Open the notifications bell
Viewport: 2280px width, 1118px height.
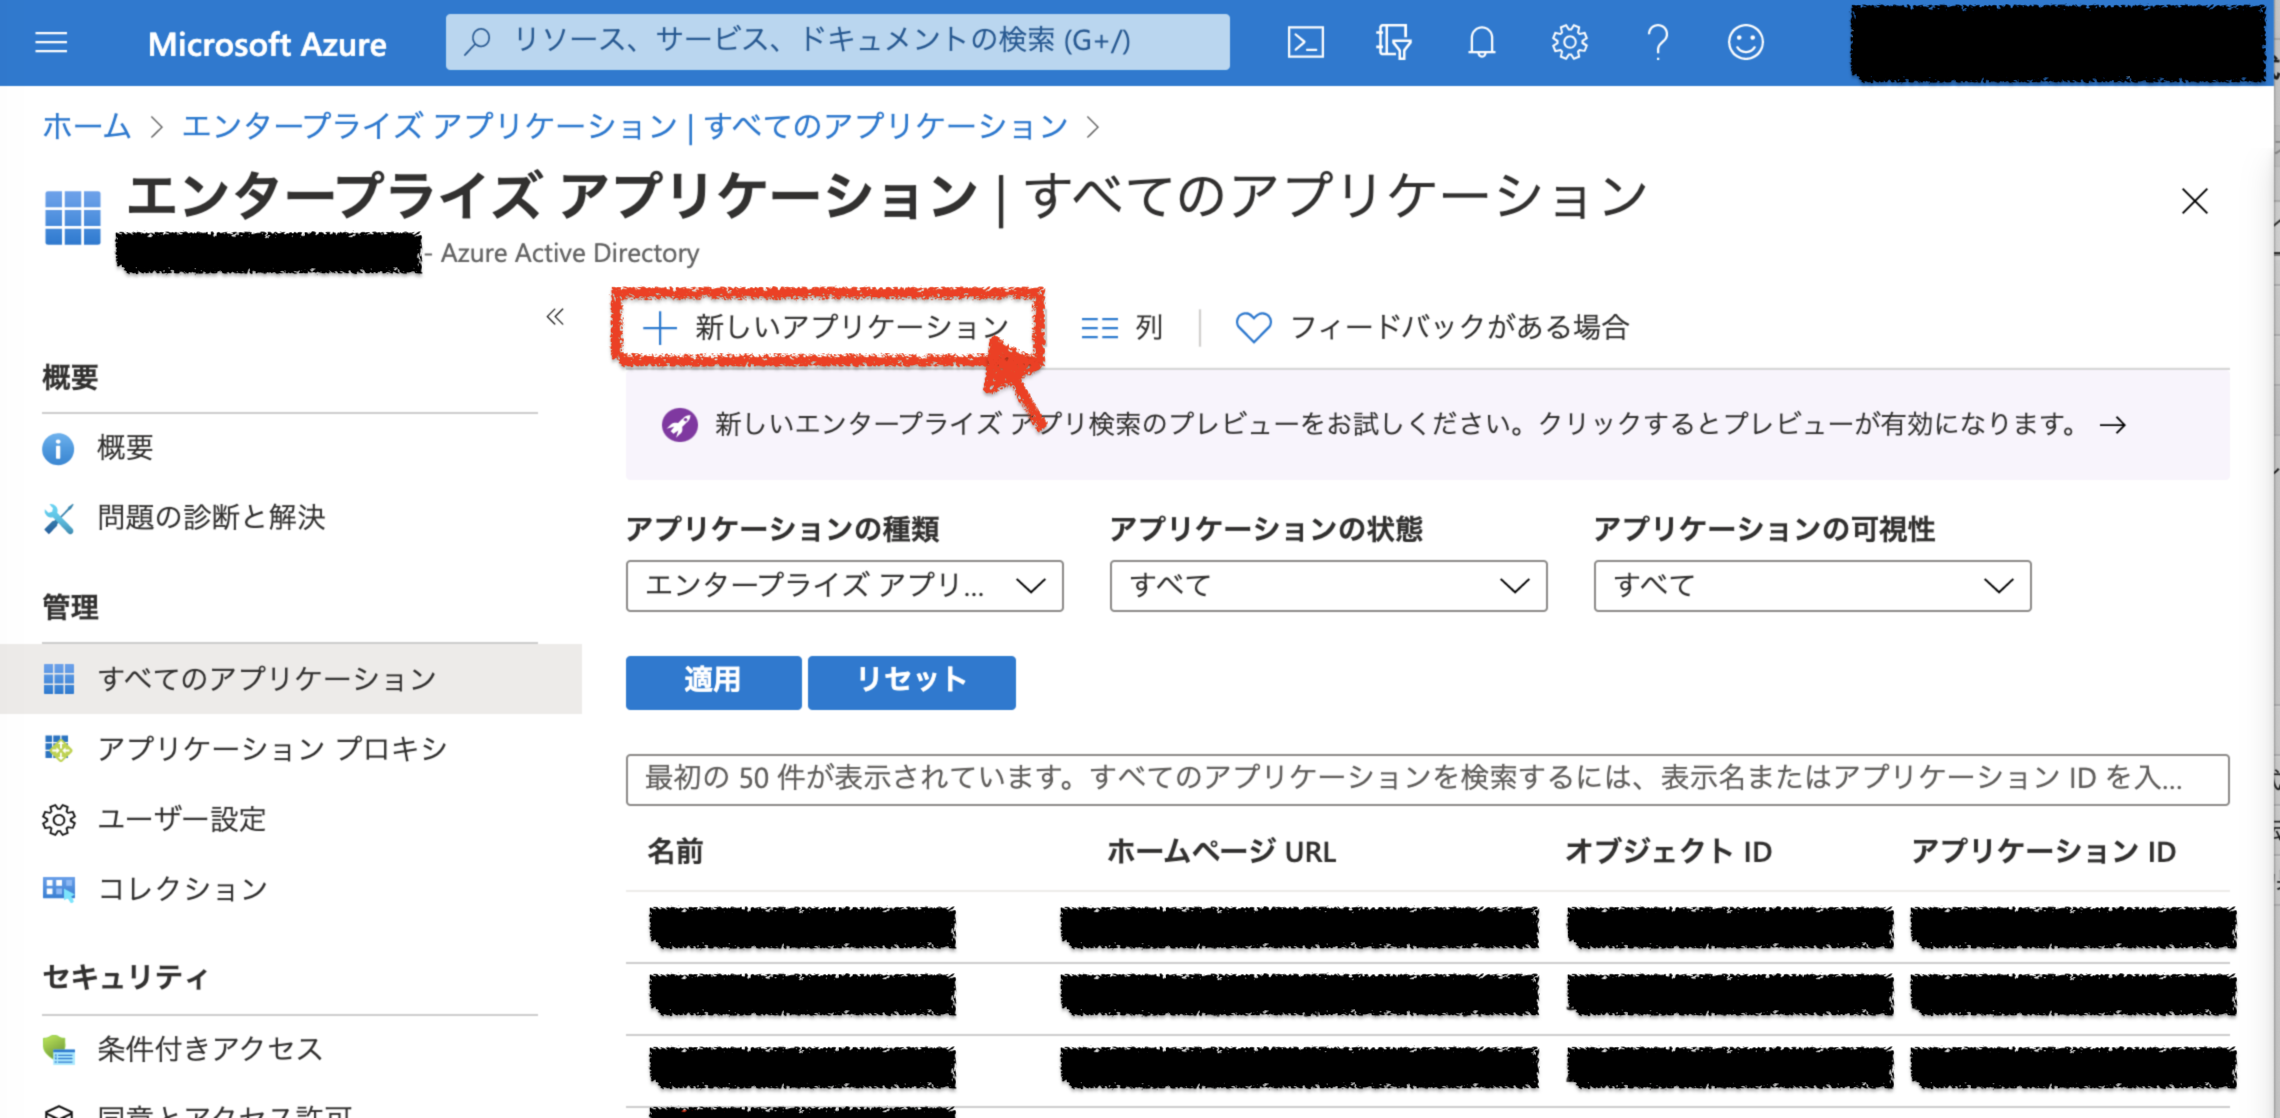[1481, 42]
